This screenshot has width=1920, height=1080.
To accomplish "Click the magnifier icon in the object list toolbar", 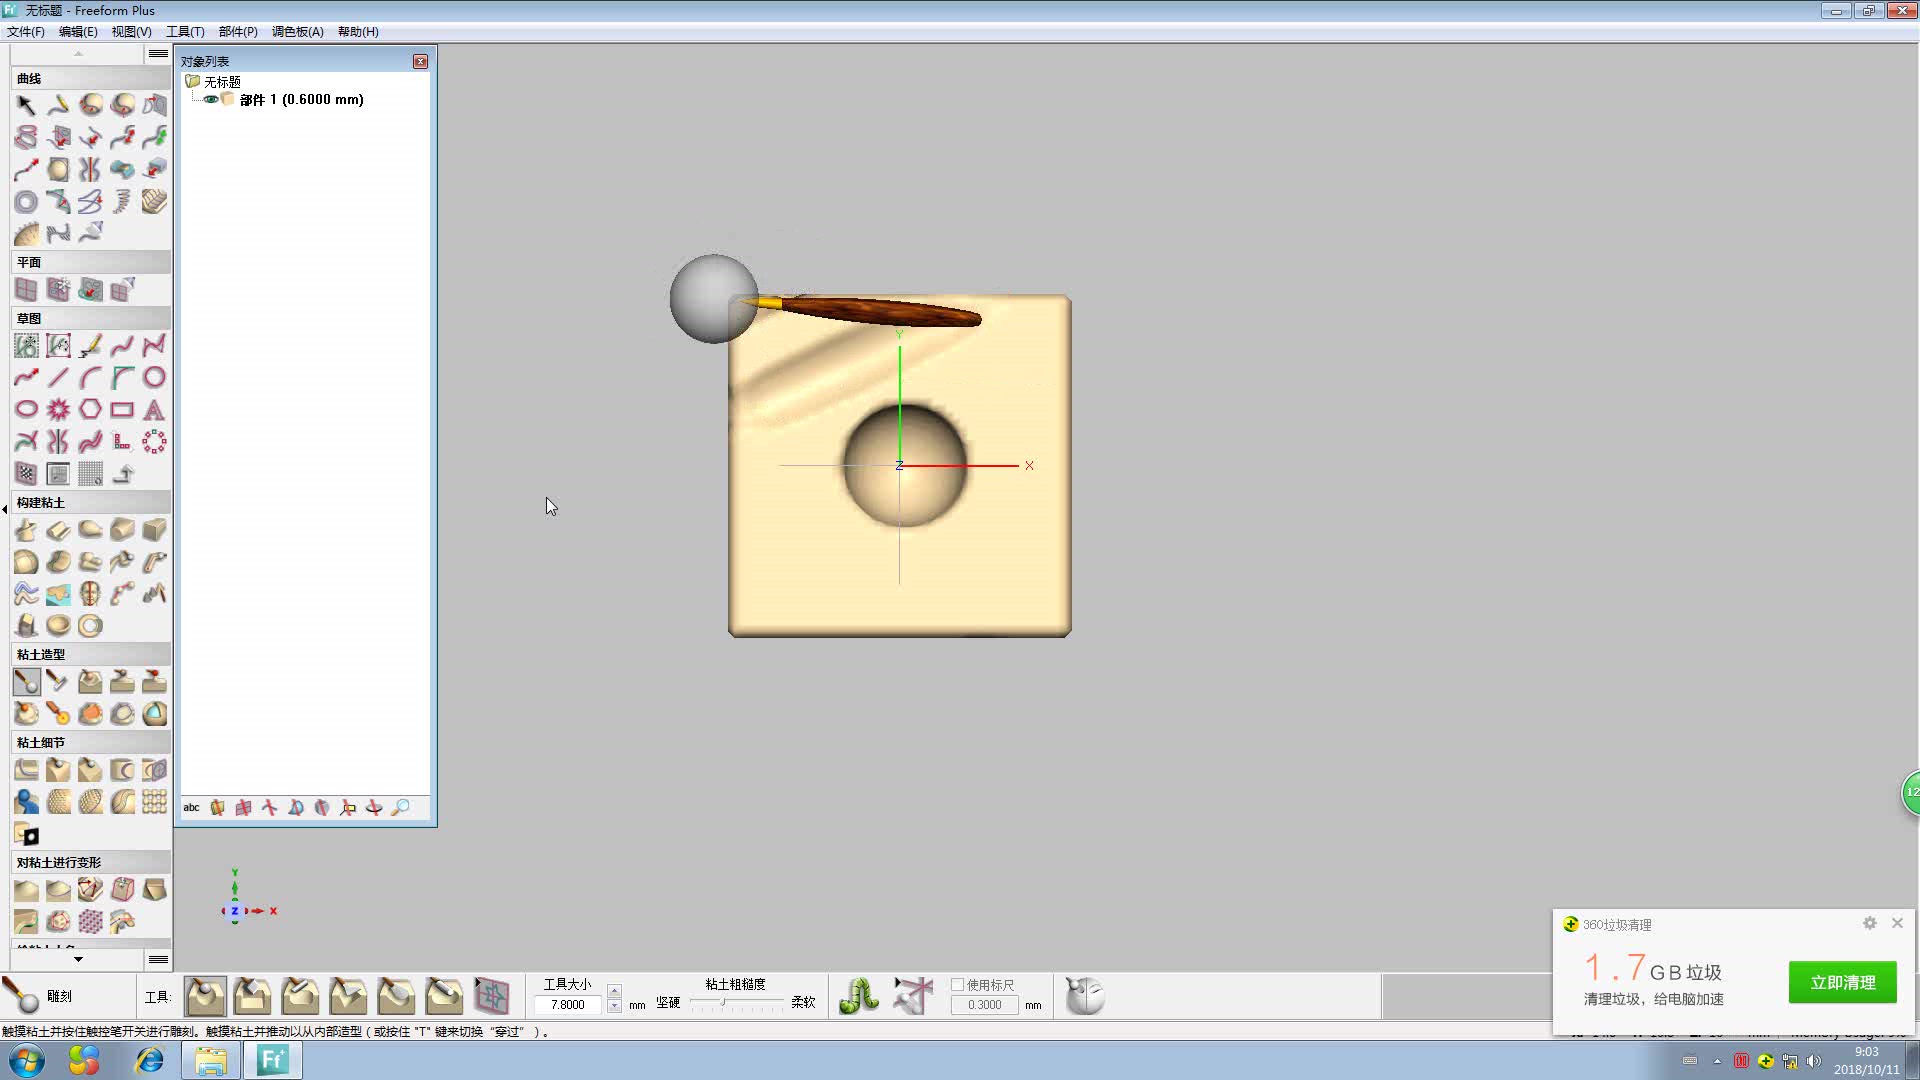I will [400, 808].
